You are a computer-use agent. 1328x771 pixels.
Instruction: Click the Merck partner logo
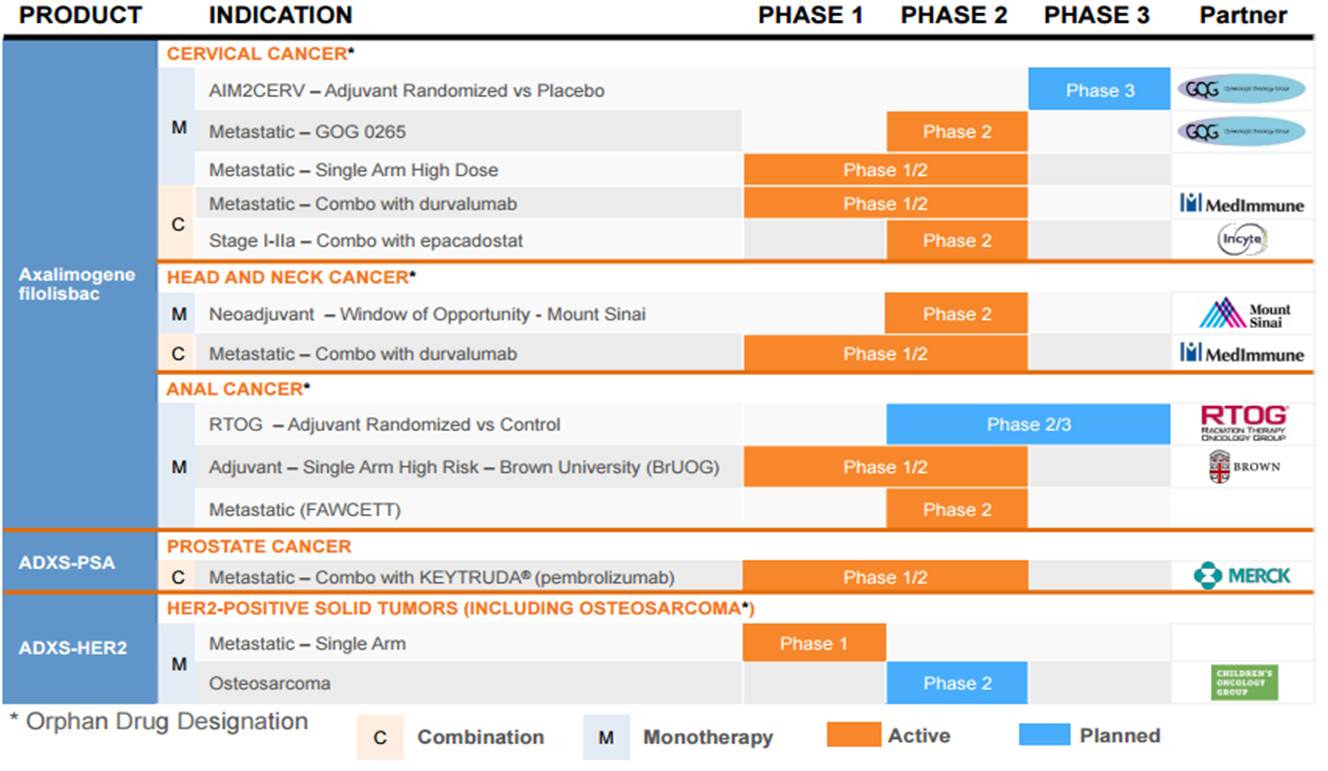(1242, 576)
